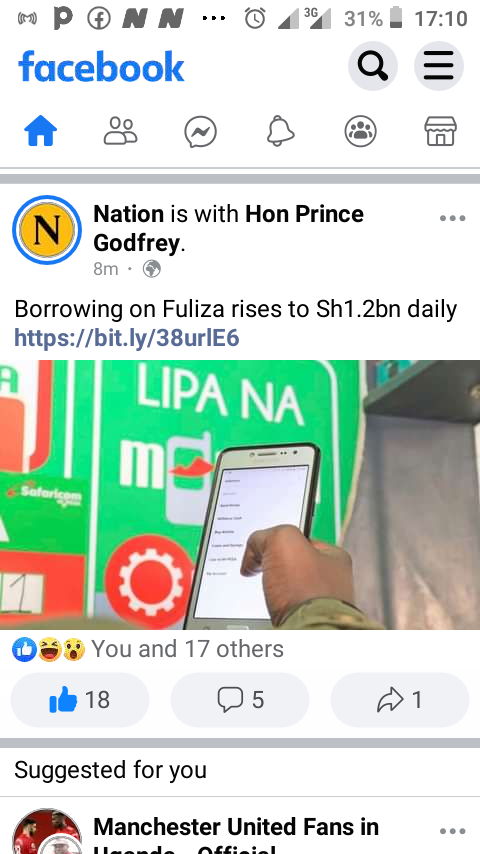Open the Notifications bell

[x=280, y=132]
